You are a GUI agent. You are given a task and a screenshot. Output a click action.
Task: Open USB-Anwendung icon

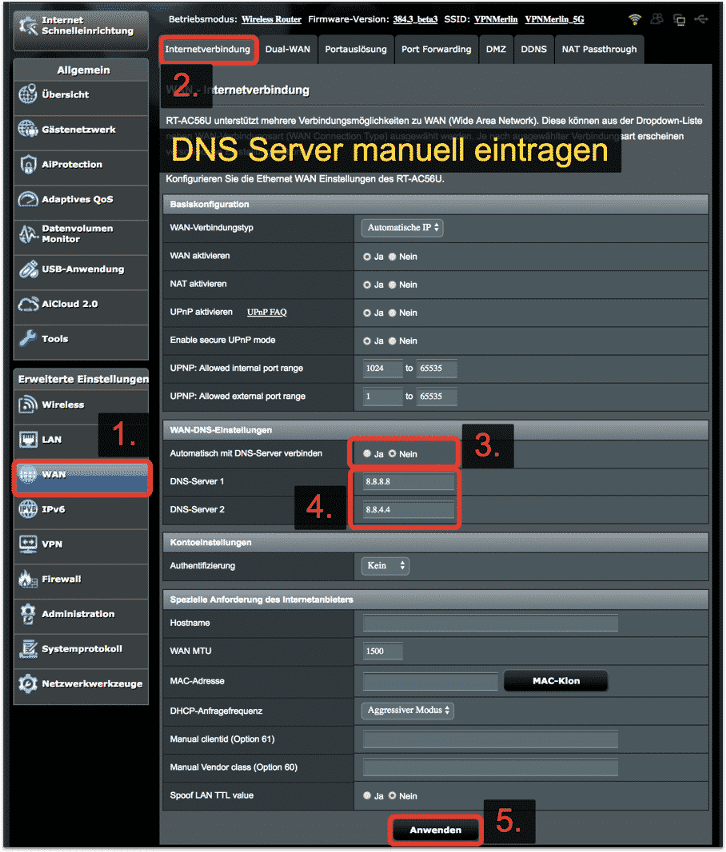(28, 269)
